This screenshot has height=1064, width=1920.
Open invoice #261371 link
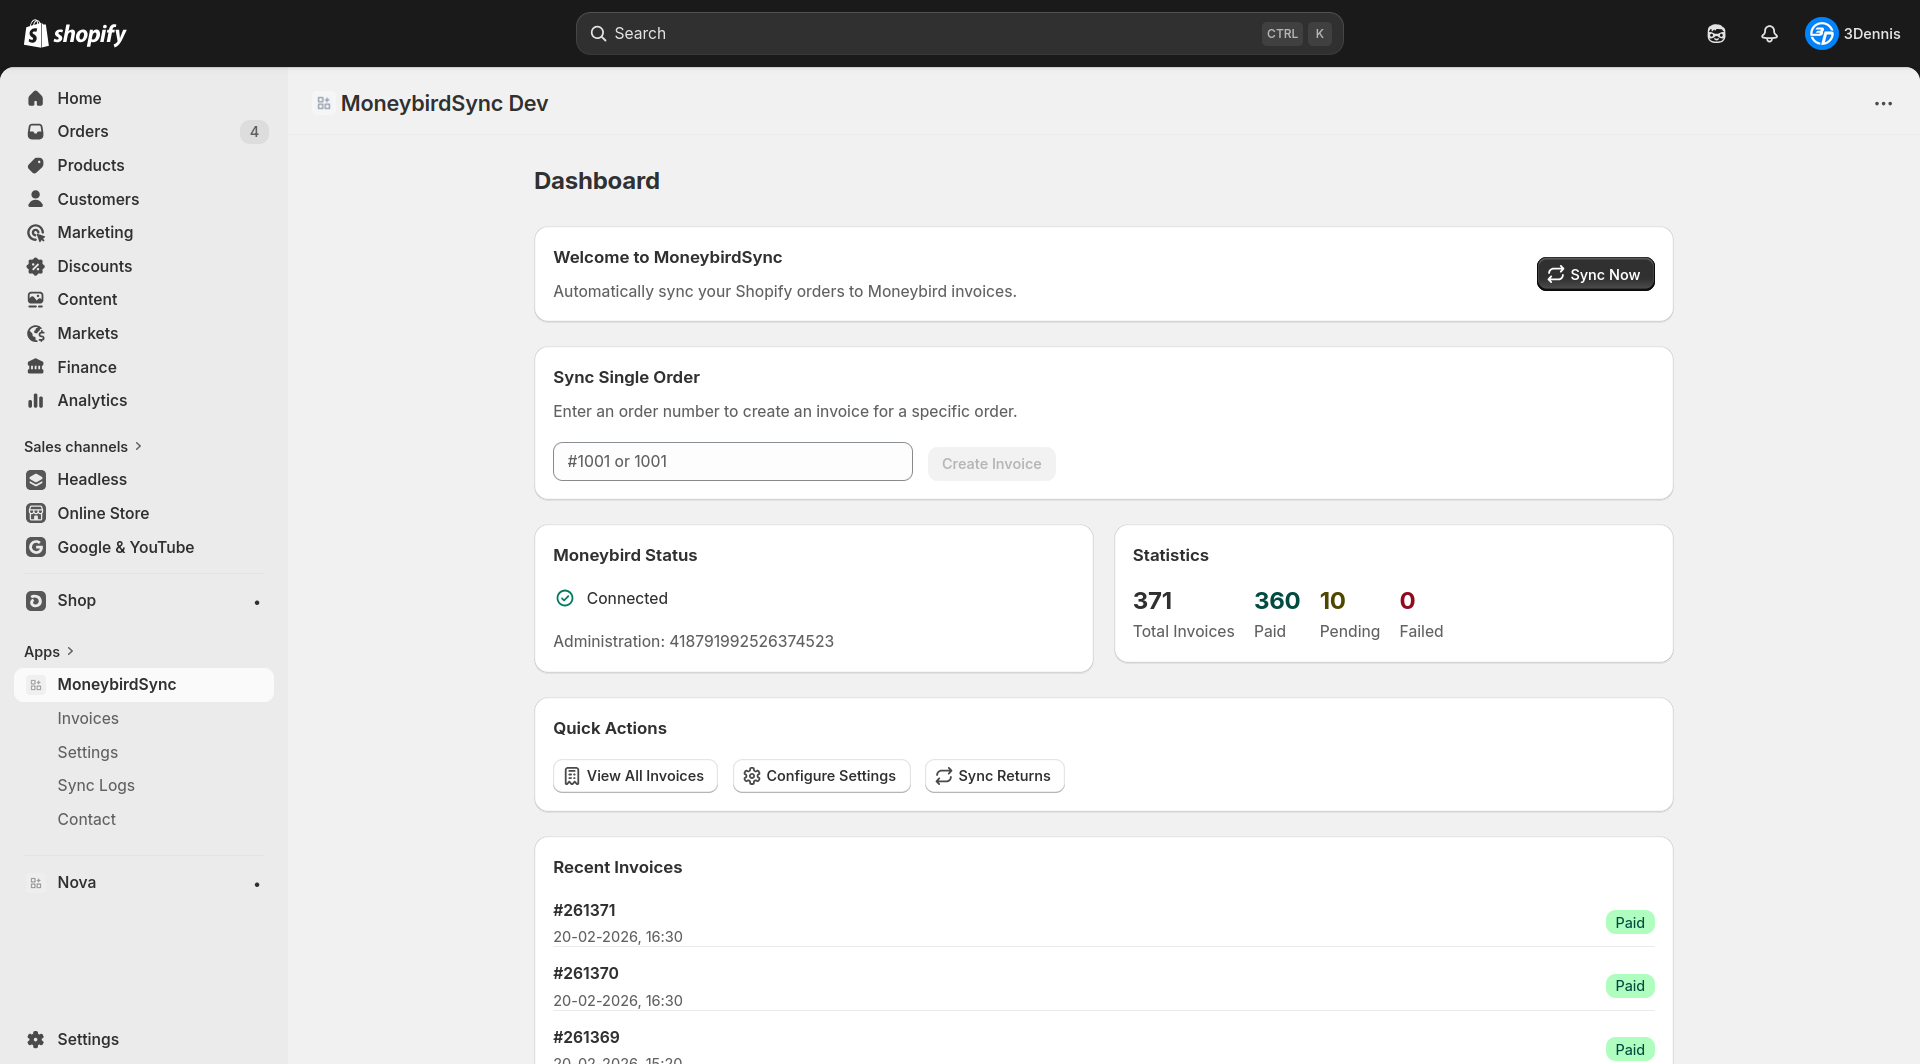pos(584,910)
